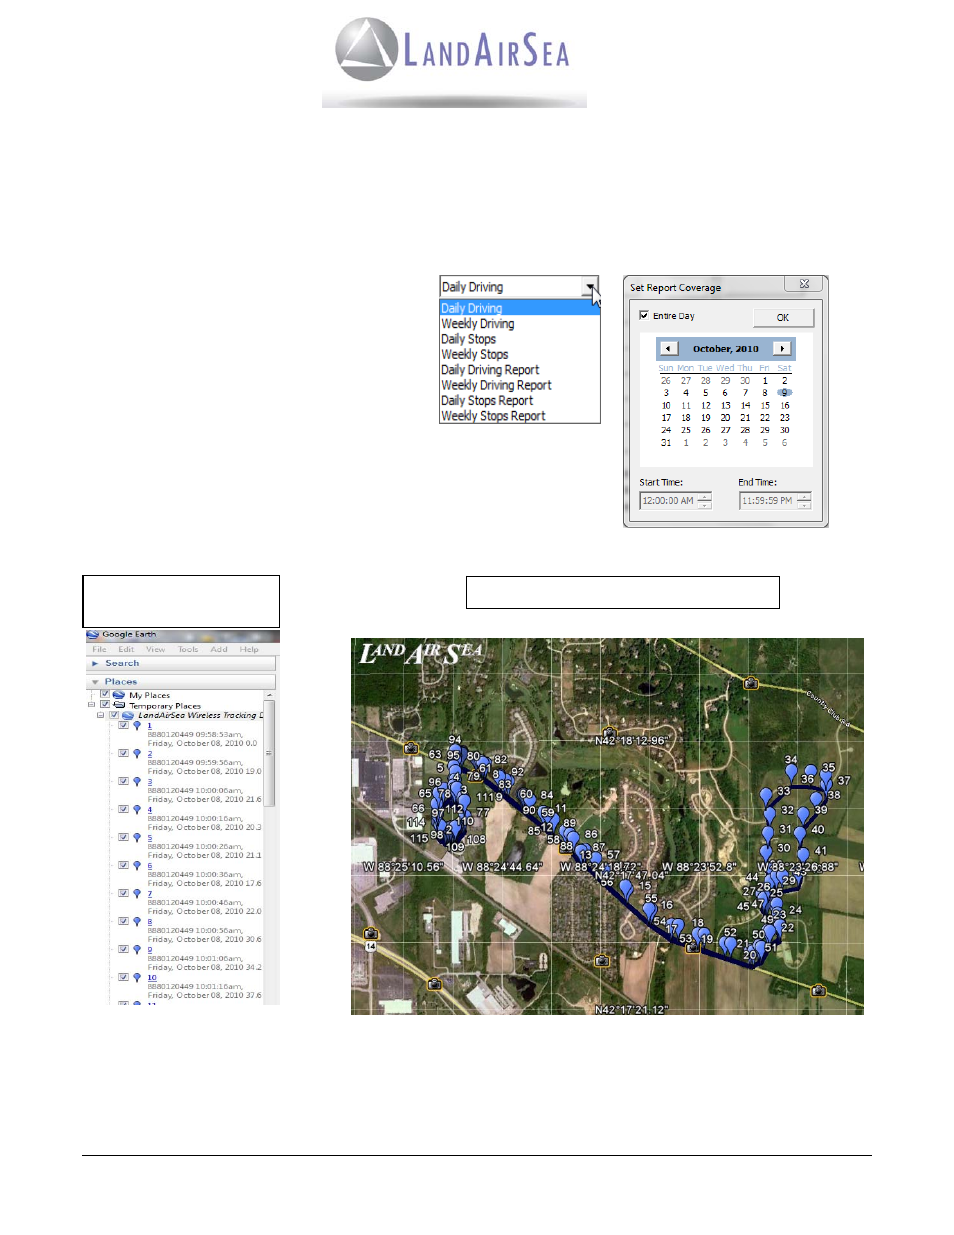Collapse the Places panel
Screen dimensions: 954x1235
tap(96, 681)
